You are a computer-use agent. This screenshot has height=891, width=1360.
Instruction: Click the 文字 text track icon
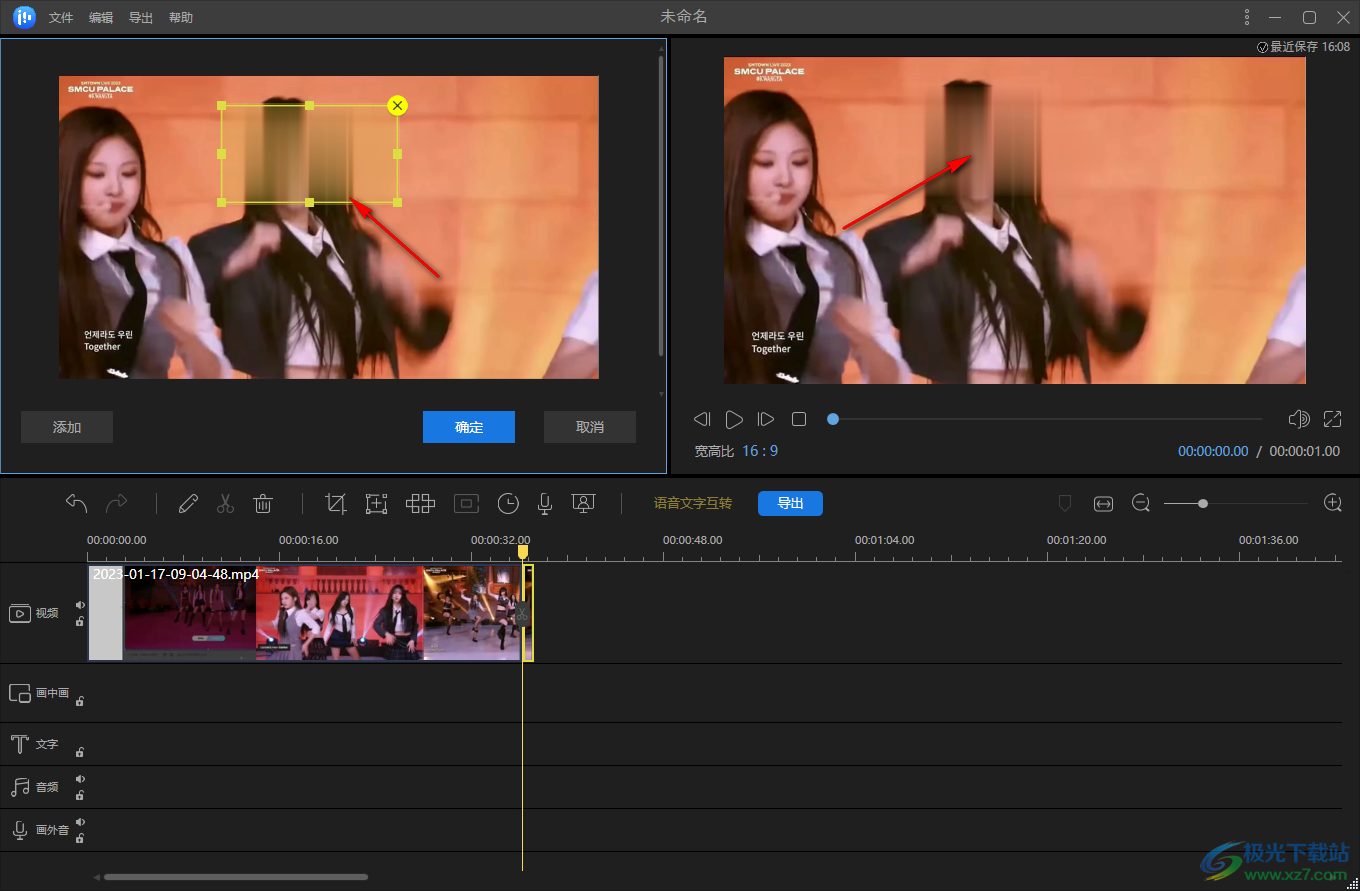20,744
